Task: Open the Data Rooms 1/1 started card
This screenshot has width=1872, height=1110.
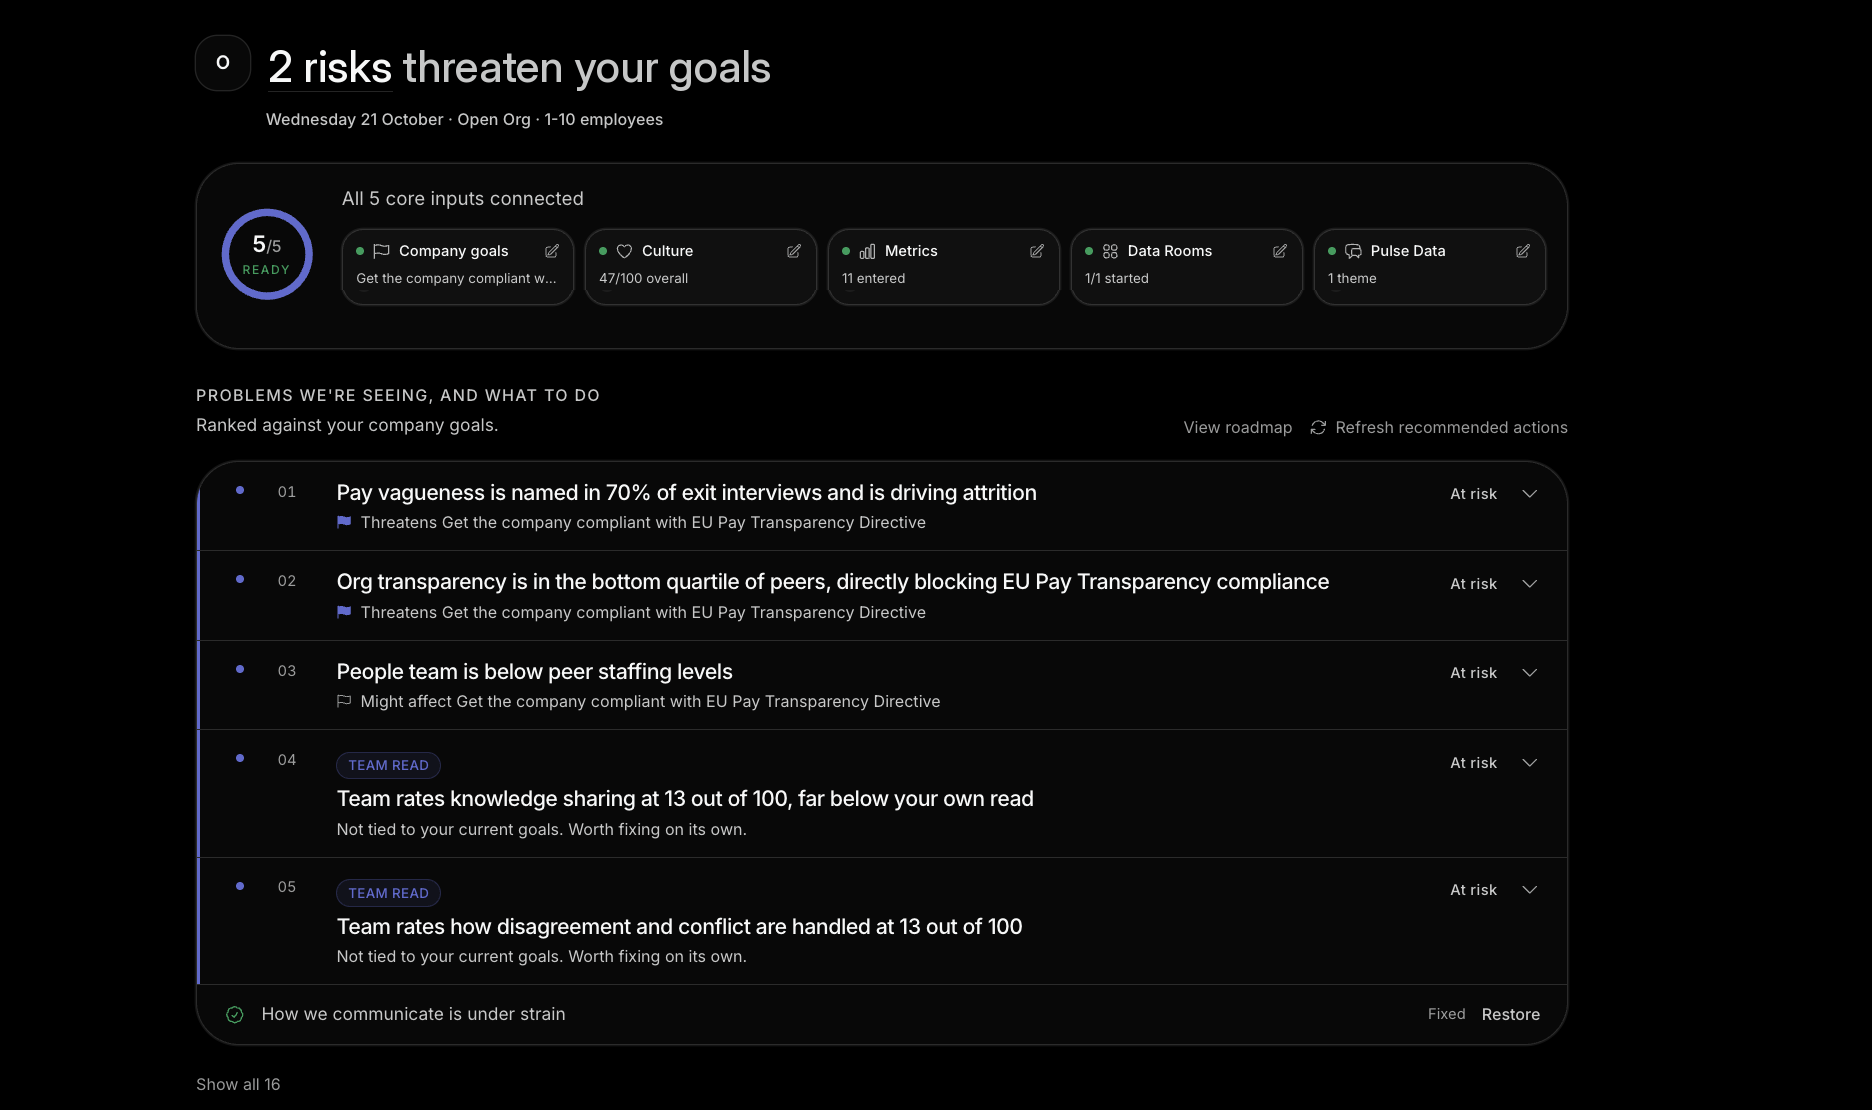Action: point(1186,266)
